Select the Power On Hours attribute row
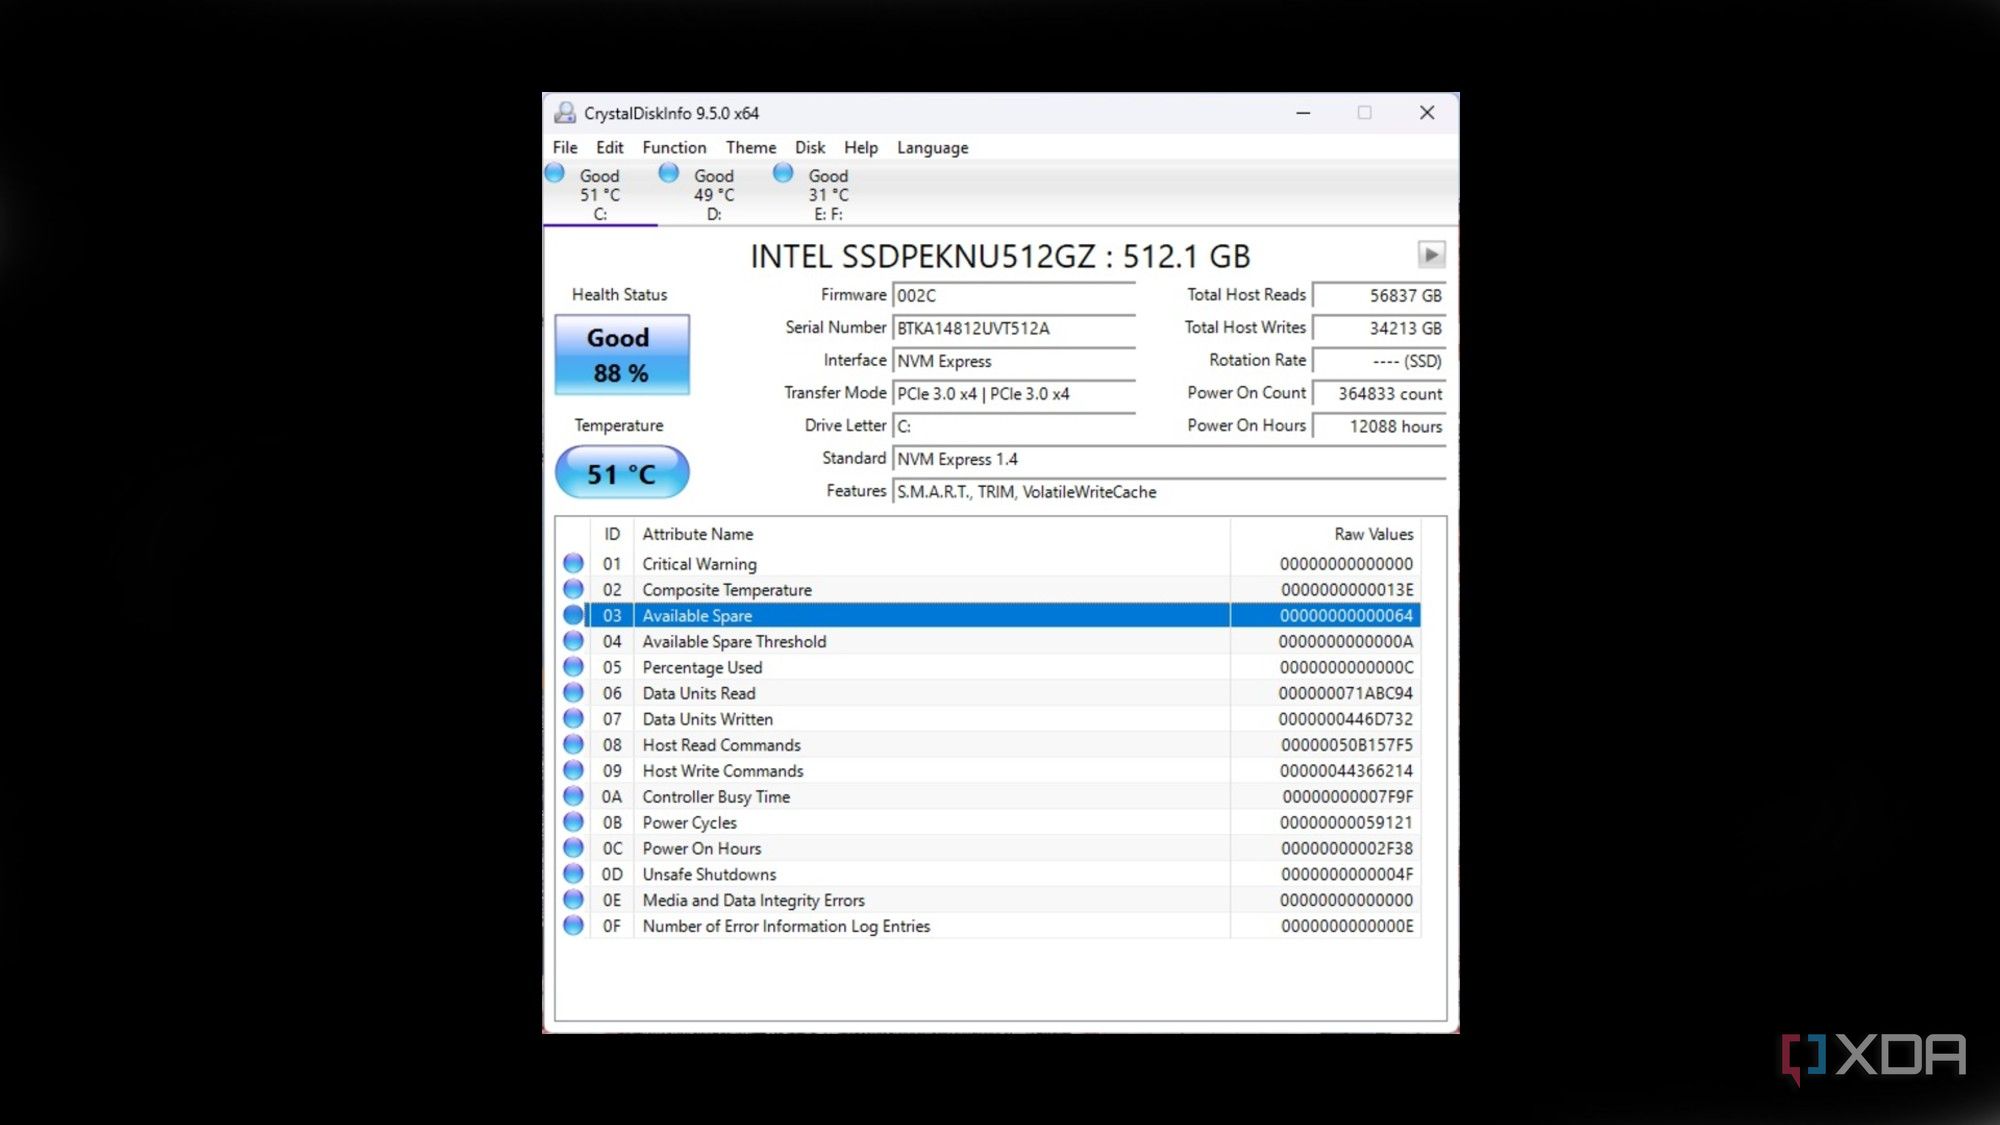 [990, 848]
